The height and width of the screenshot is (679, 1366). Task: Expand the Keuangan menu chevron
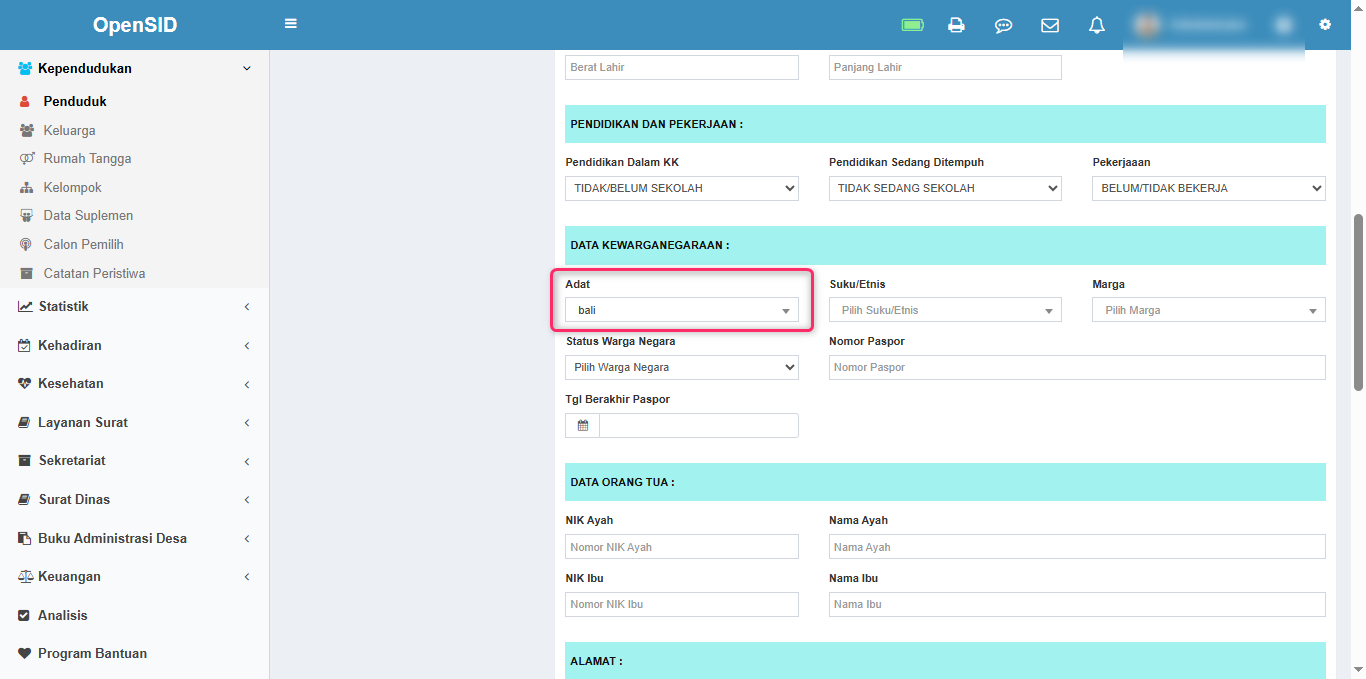pyautogui.click(x=247, y=577)
